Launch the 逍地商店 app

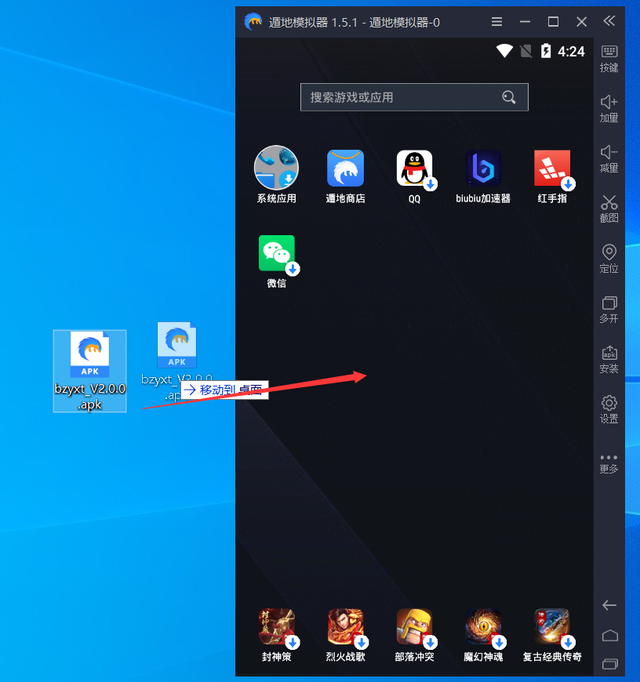(x=345, y=168)
